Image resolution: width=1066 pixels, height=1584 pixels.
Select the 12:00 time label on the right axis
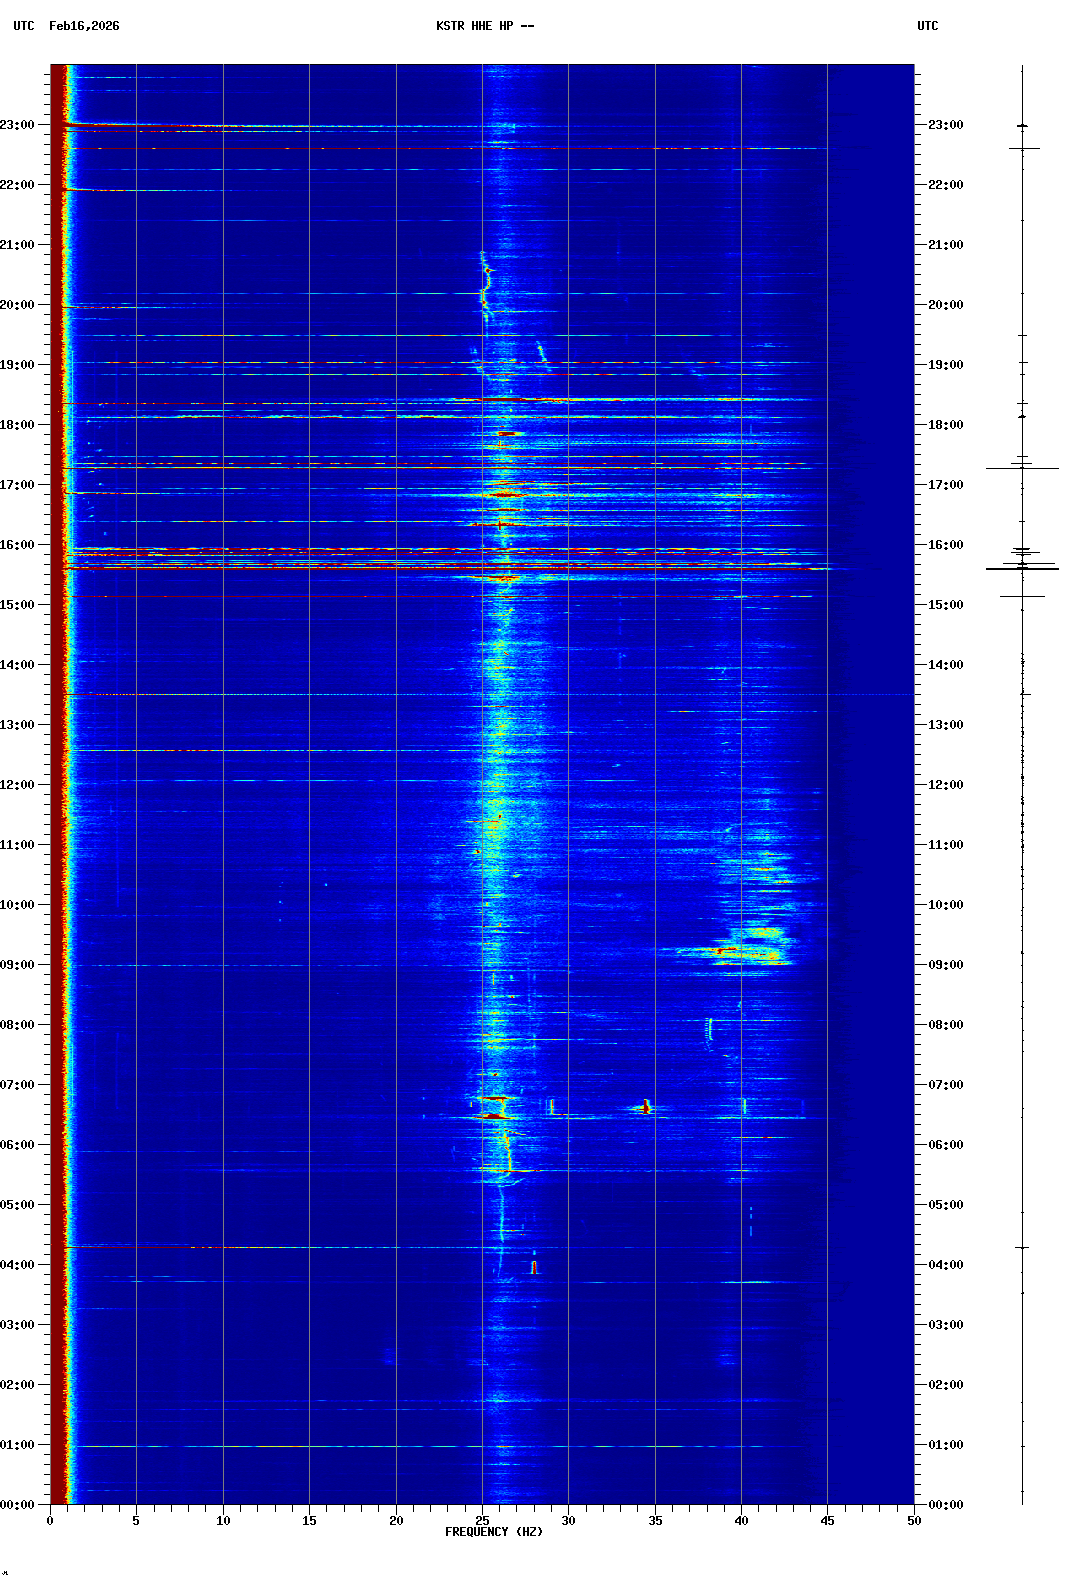click(x=945, y=785)
